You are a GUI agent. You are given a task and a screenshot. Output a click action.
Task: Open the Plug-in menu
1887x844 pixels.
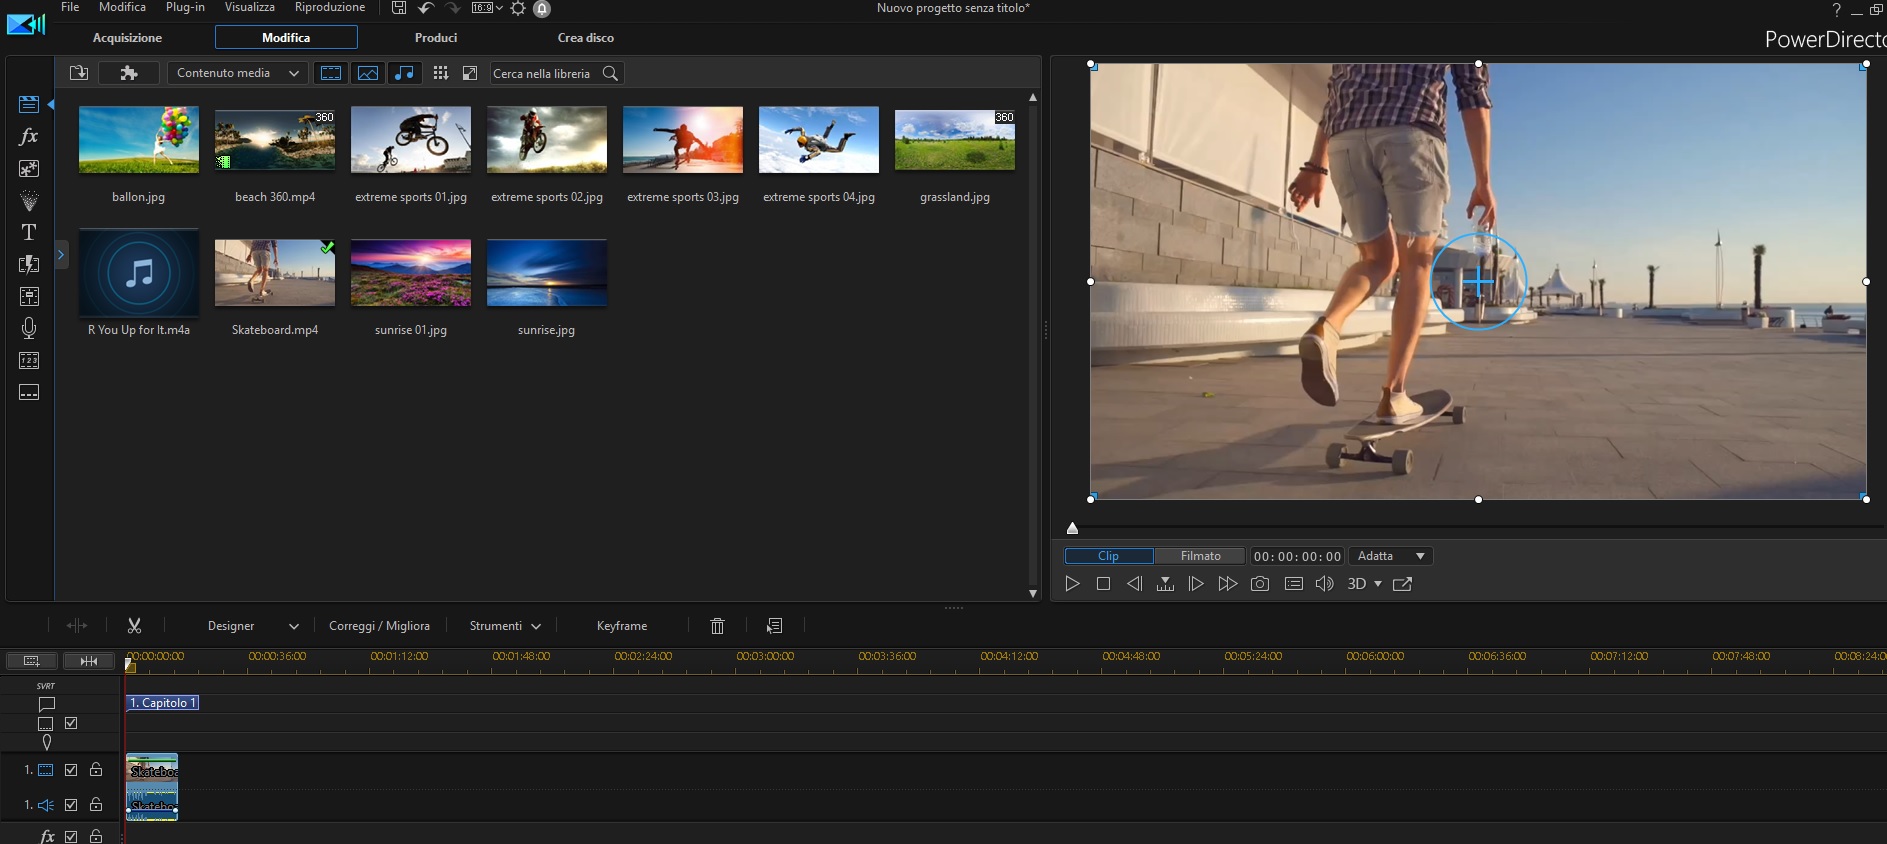tap(185, 7)
